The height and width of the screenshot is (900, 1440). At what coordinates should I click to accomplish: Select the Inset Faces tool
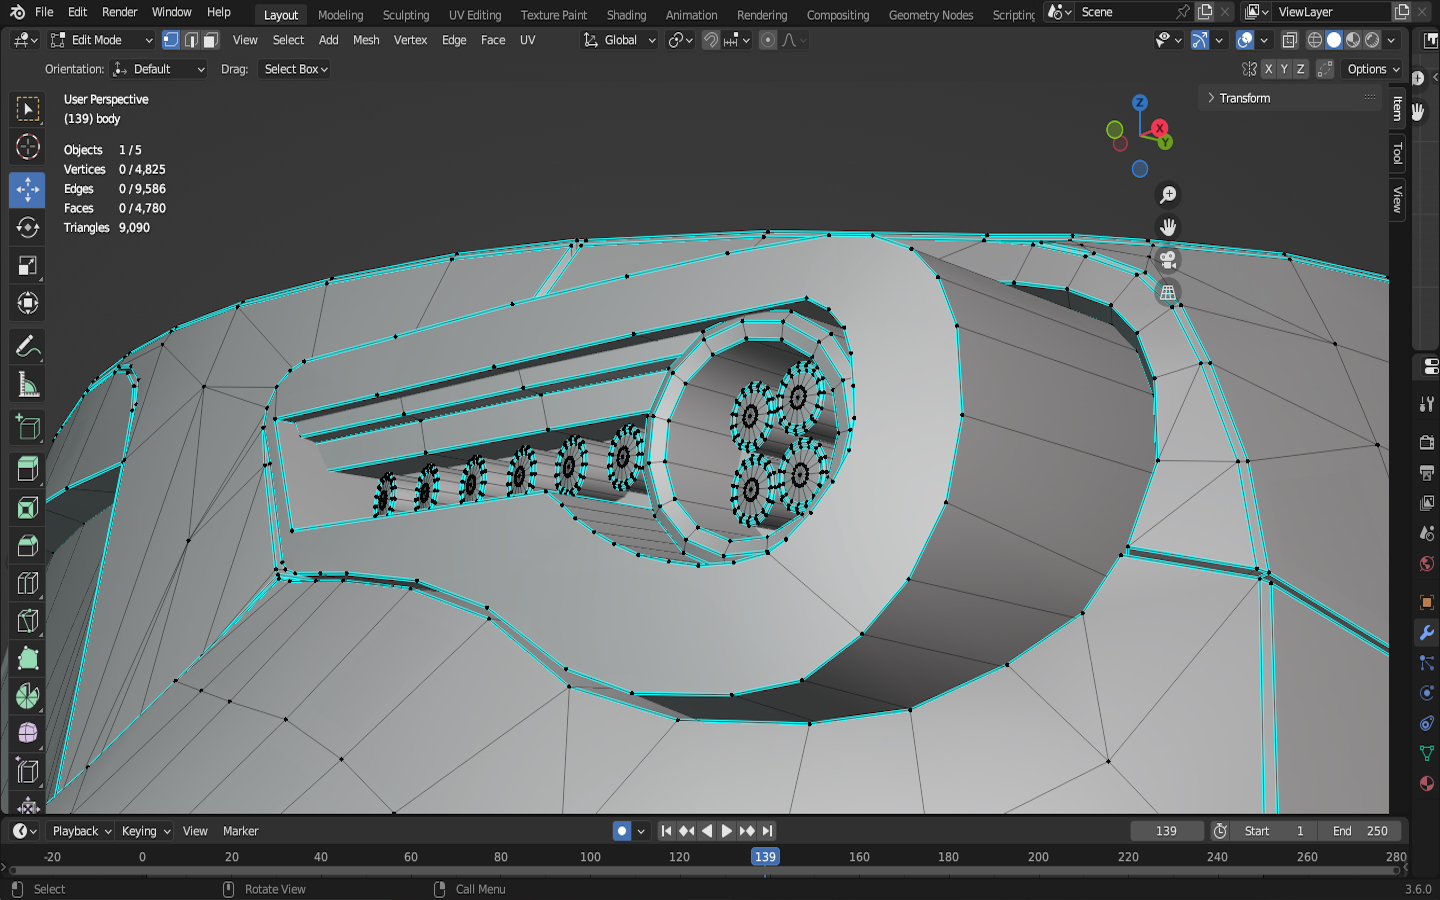[28, 508]
